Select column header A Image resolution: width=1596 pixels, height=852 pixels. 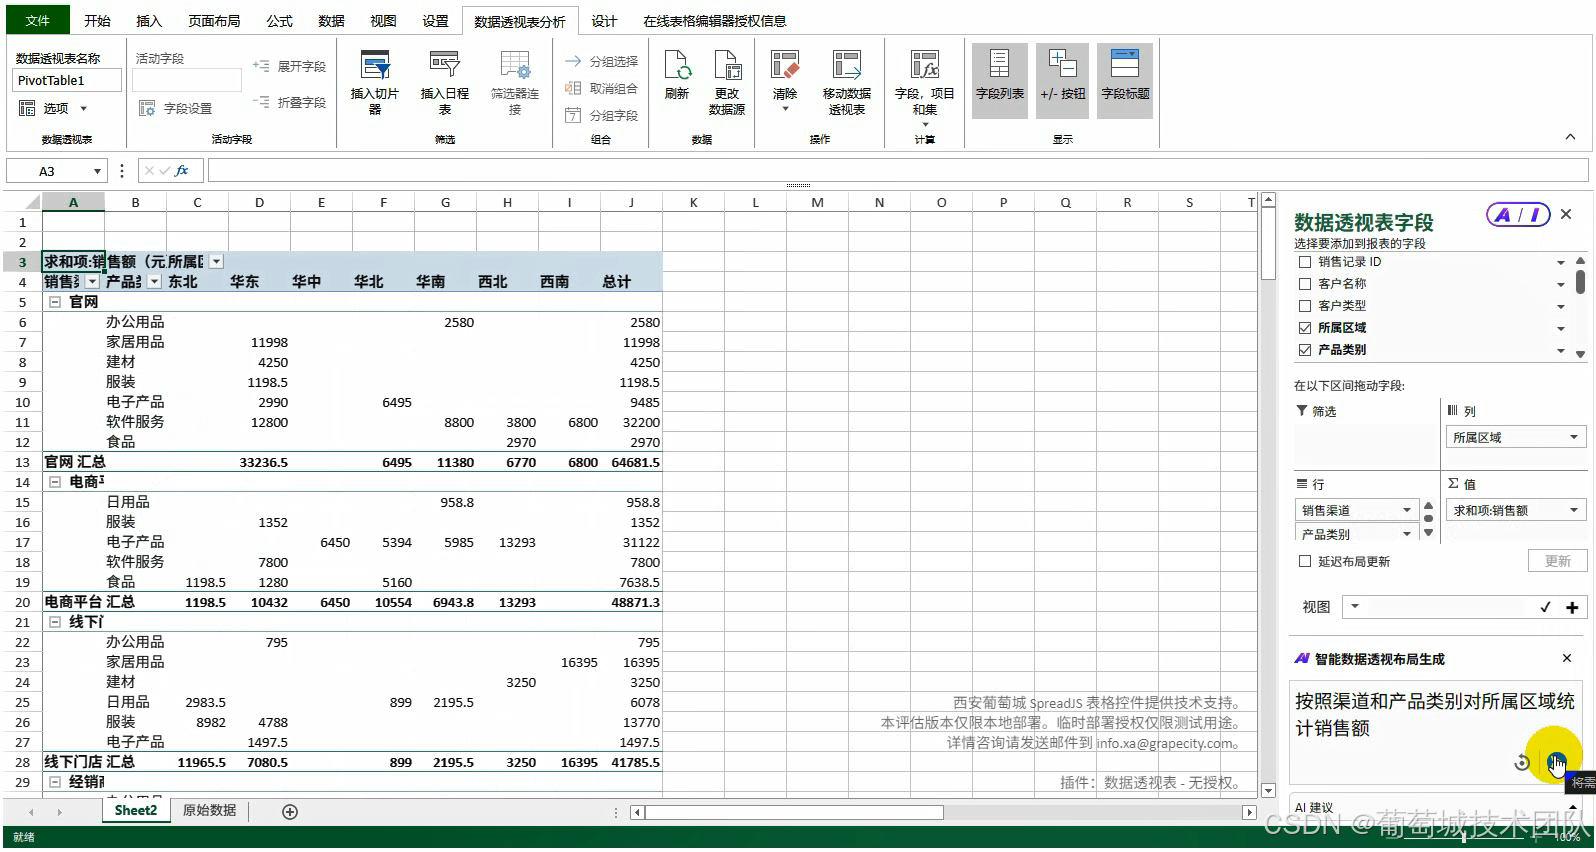(73, 202)
